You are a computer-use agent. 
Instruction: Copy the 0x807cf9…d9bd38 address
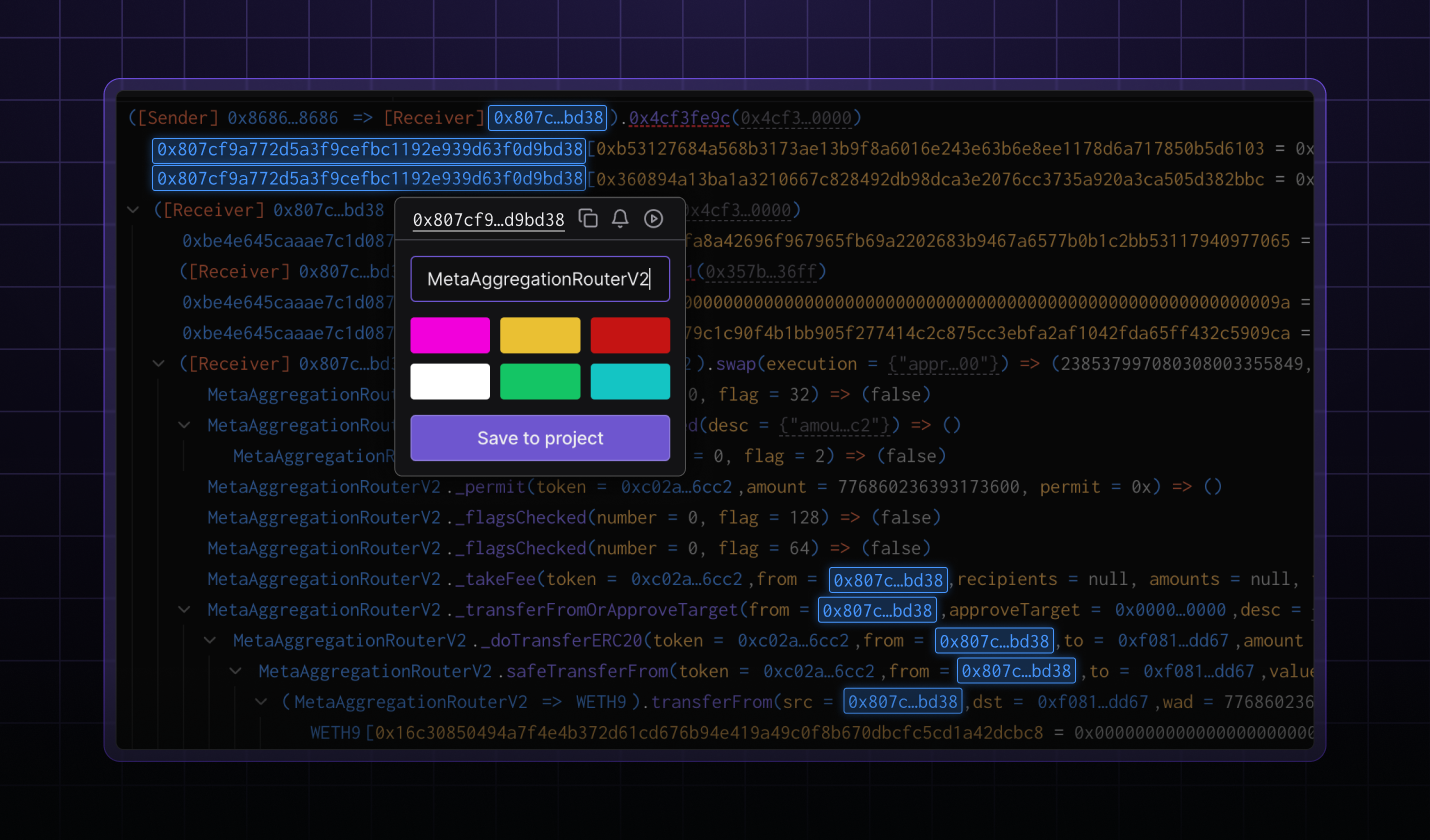589,219
